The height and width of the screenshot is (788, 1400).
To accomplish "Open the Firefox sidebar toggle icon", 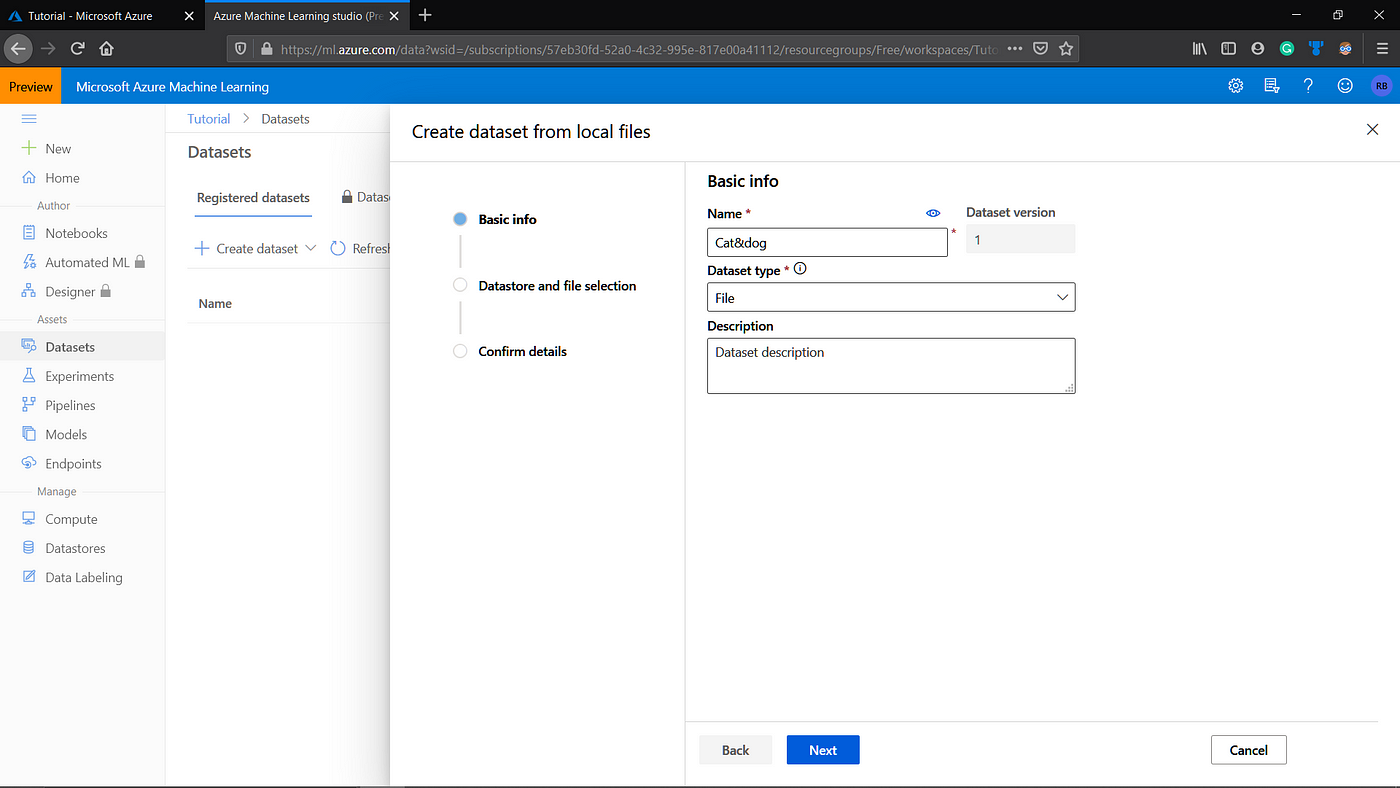I will point(1228,48).
